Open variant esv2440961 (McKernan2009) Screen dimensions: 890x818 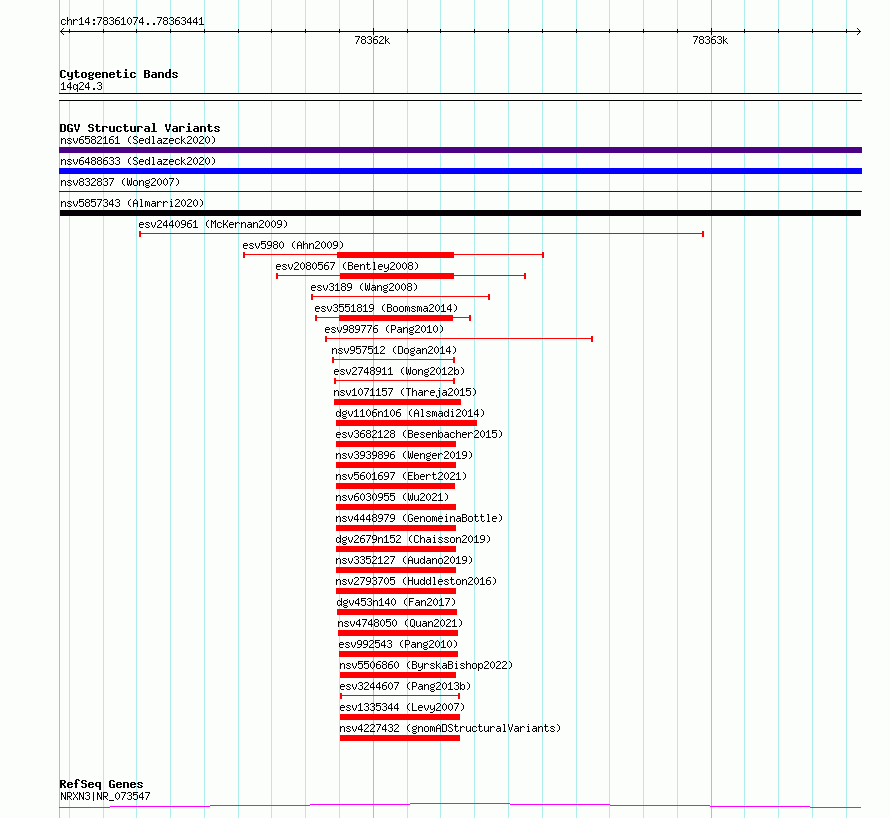[213, 224]
